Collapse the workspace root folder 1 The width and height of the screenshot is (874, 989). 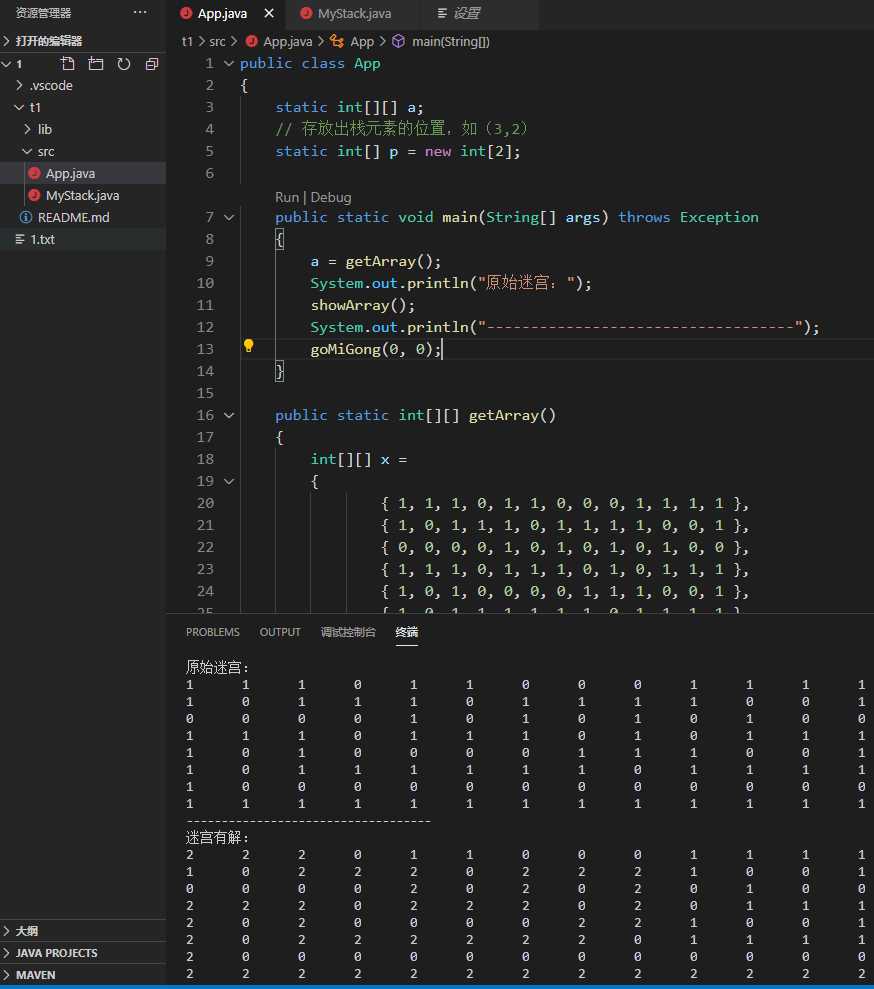pyautogui.click(x=6, y=64)
